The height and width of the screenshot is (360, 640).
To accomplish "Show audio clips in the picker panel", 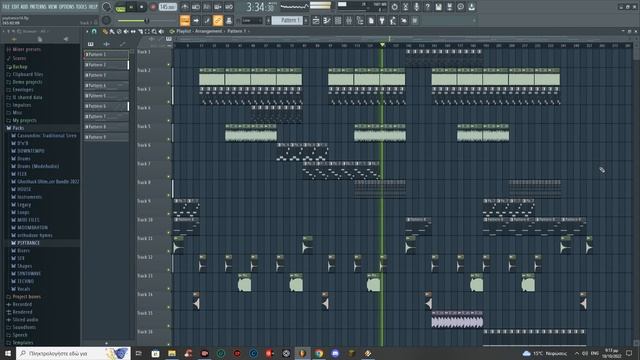I will click(x=107, y=44).
